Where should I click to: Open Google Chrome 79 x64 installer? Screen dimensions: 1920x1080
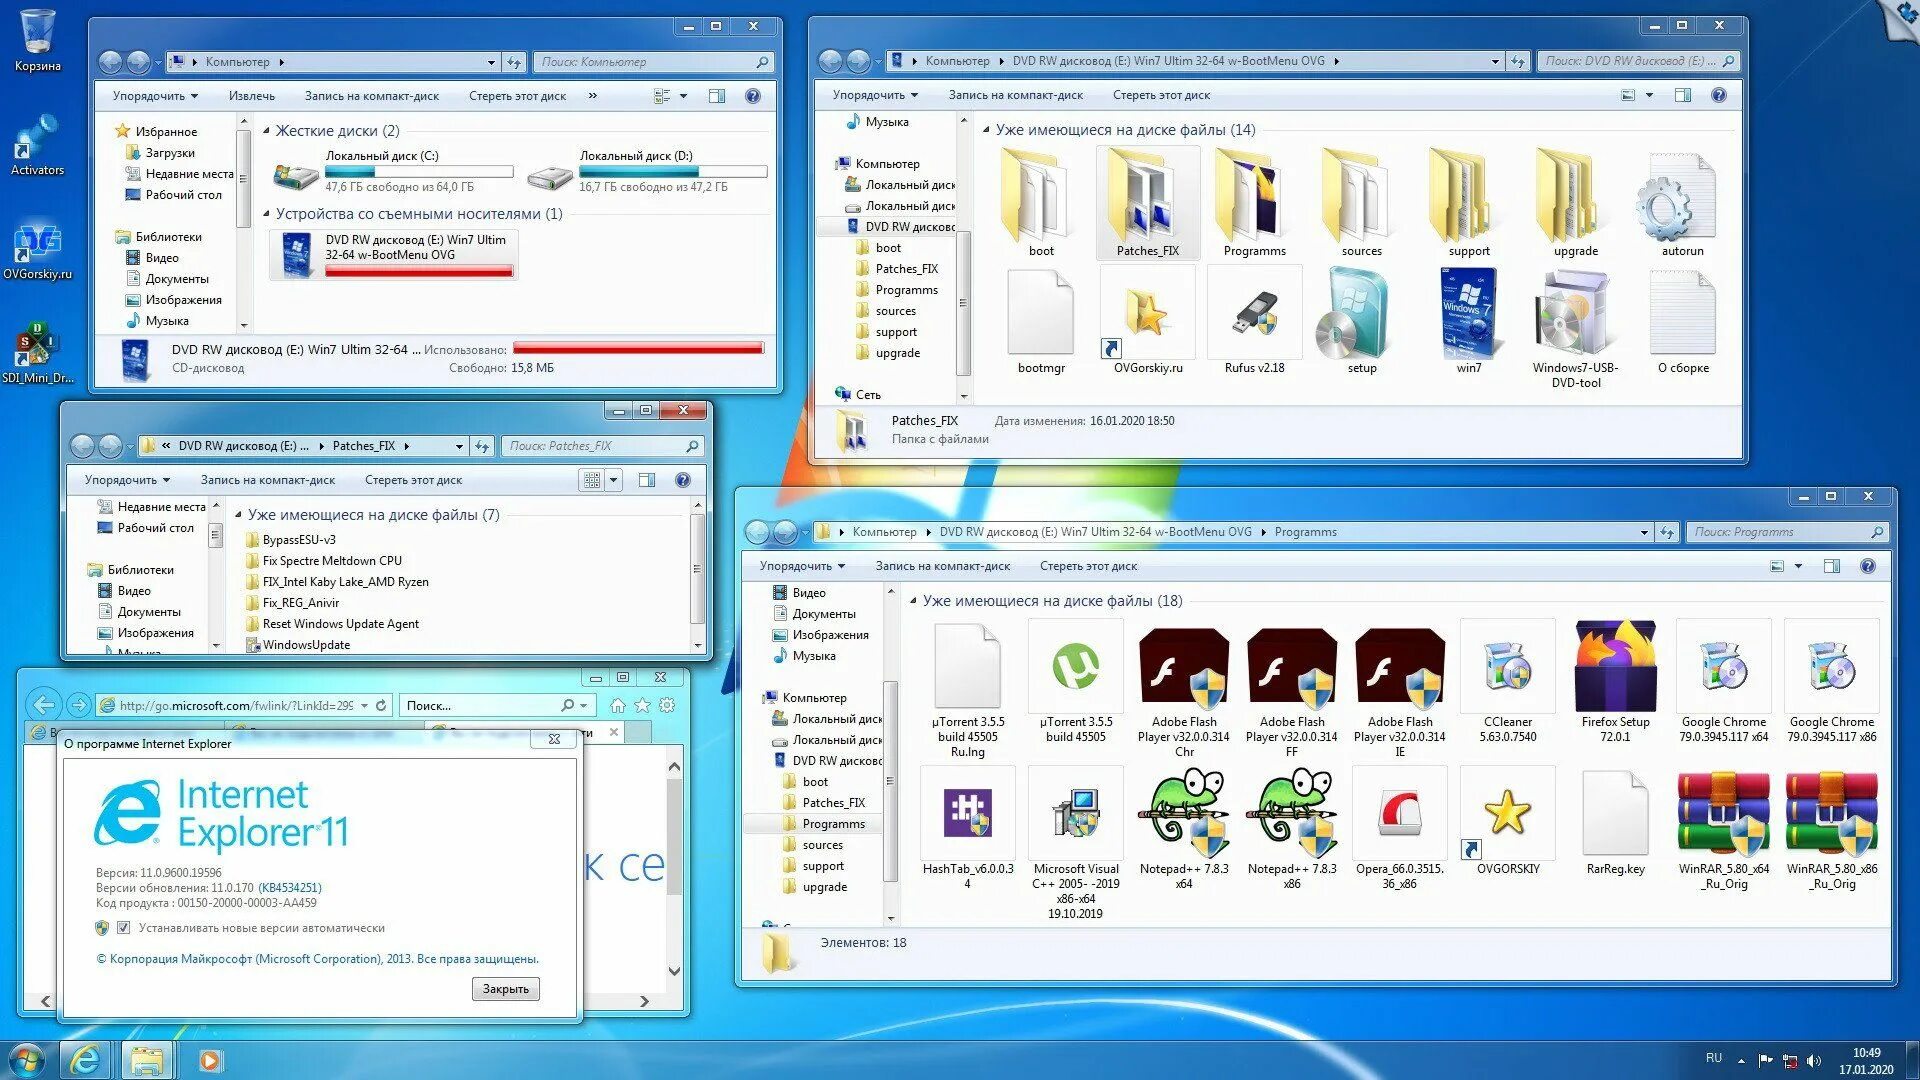pyautogui.click(x=1723, y=665)
